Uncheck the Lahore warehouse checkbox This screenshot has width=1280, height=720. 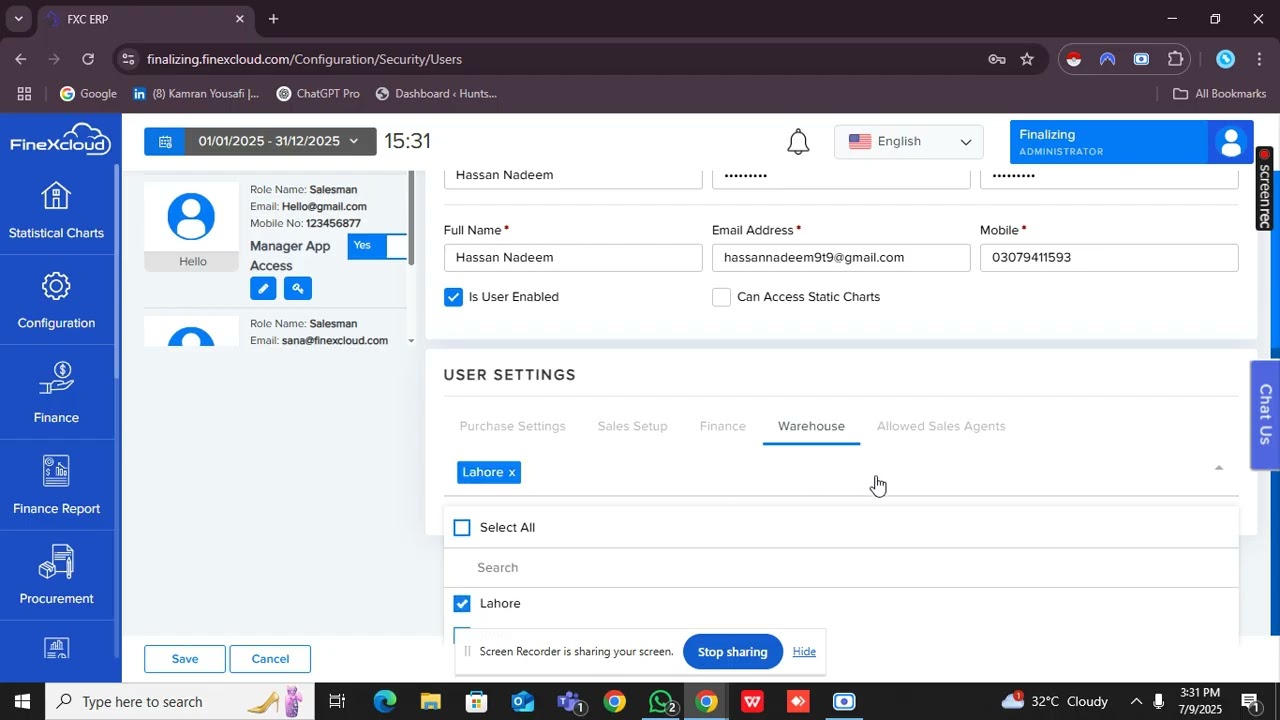(462, 604)
